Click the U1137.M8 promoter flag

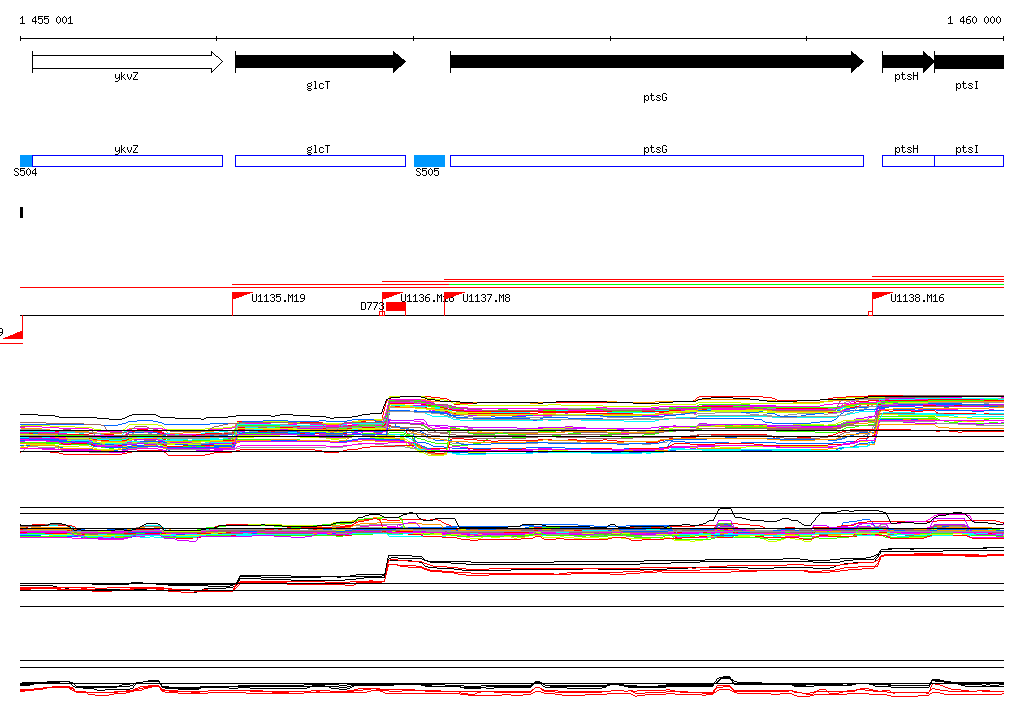coord(453,297)
